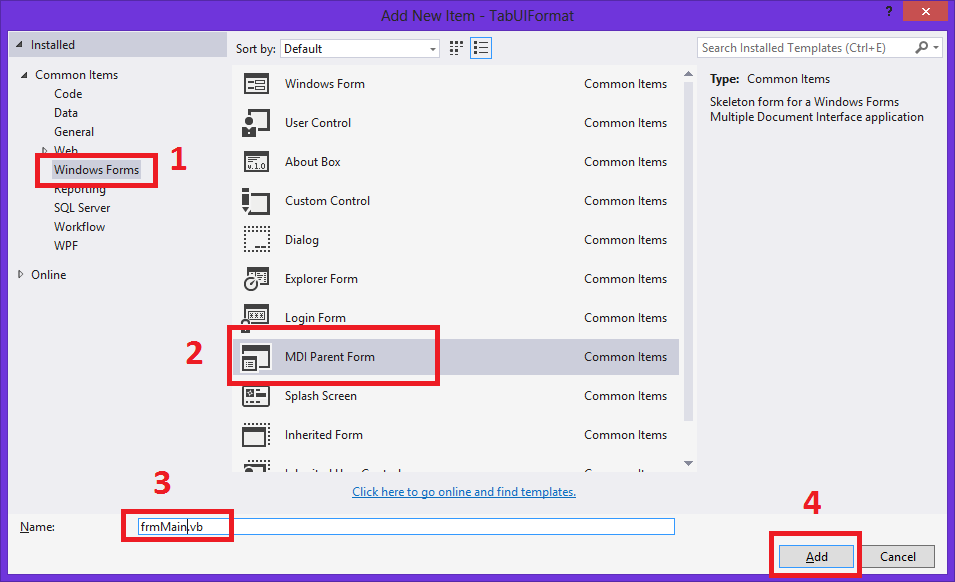Close the Add New Item dialog
The width and height of the screenshot is (955, 582).
pyautogui.click(x=925, y=11)
